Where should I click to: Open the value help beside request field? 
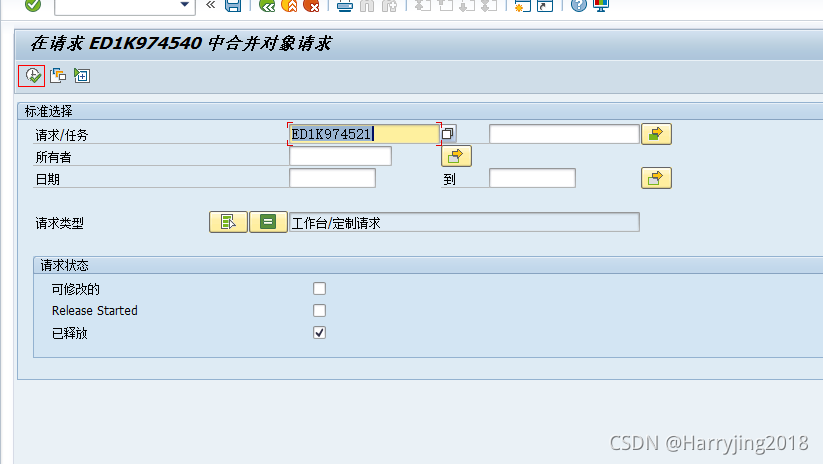[x=448, y=134]
